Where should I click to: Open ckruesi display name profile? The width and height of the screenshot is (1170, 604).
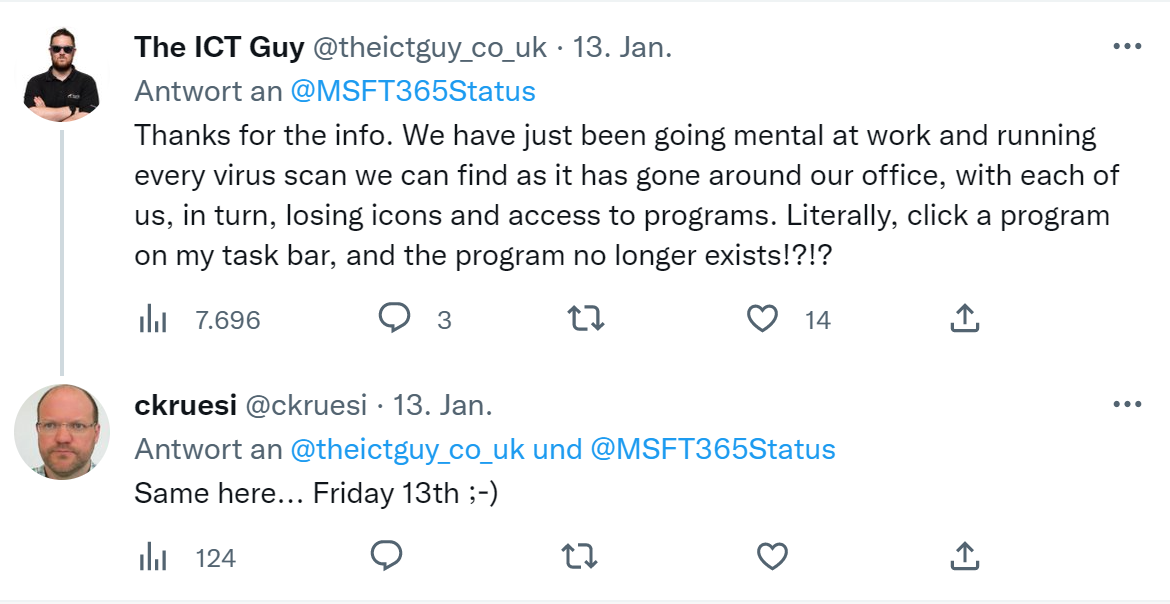tap(185, 405)
